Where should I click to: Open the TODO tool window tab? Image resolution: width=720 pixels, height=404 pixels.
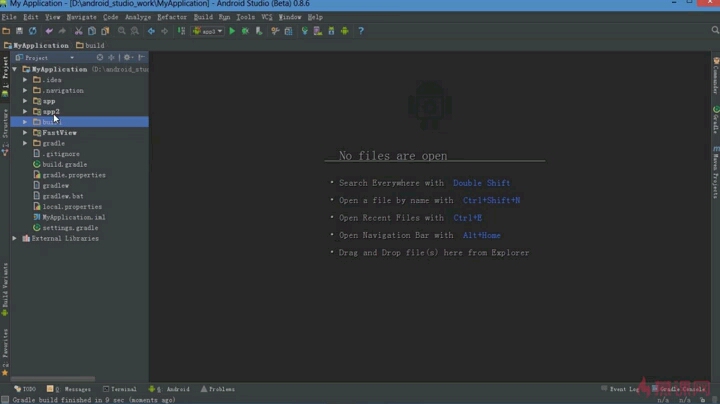25,389
